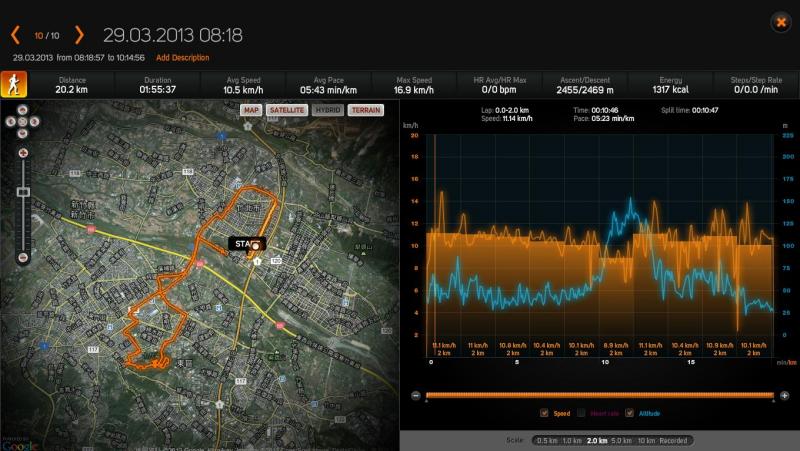
Task: Click the Max Speed 16.9 km/h stat
Action: (414, 85)
